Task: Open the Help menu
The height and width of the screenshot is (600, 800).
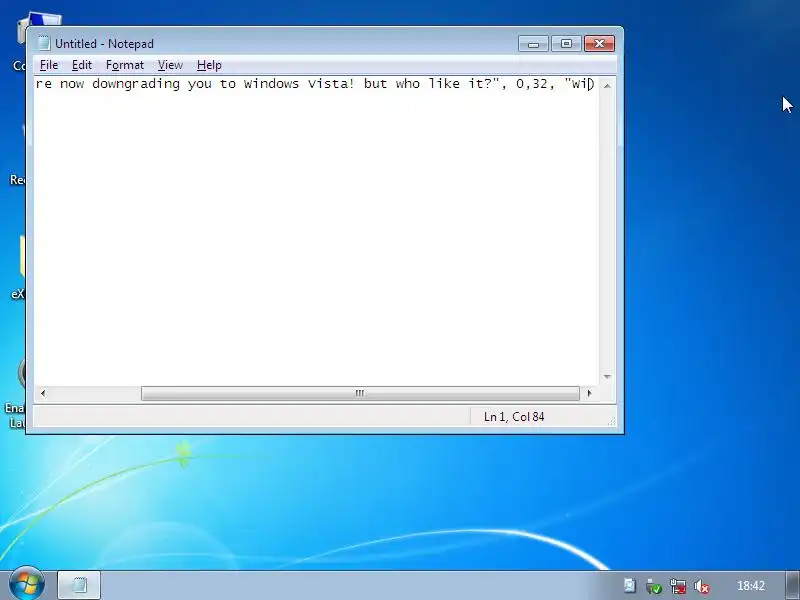Action: (209, 65)
